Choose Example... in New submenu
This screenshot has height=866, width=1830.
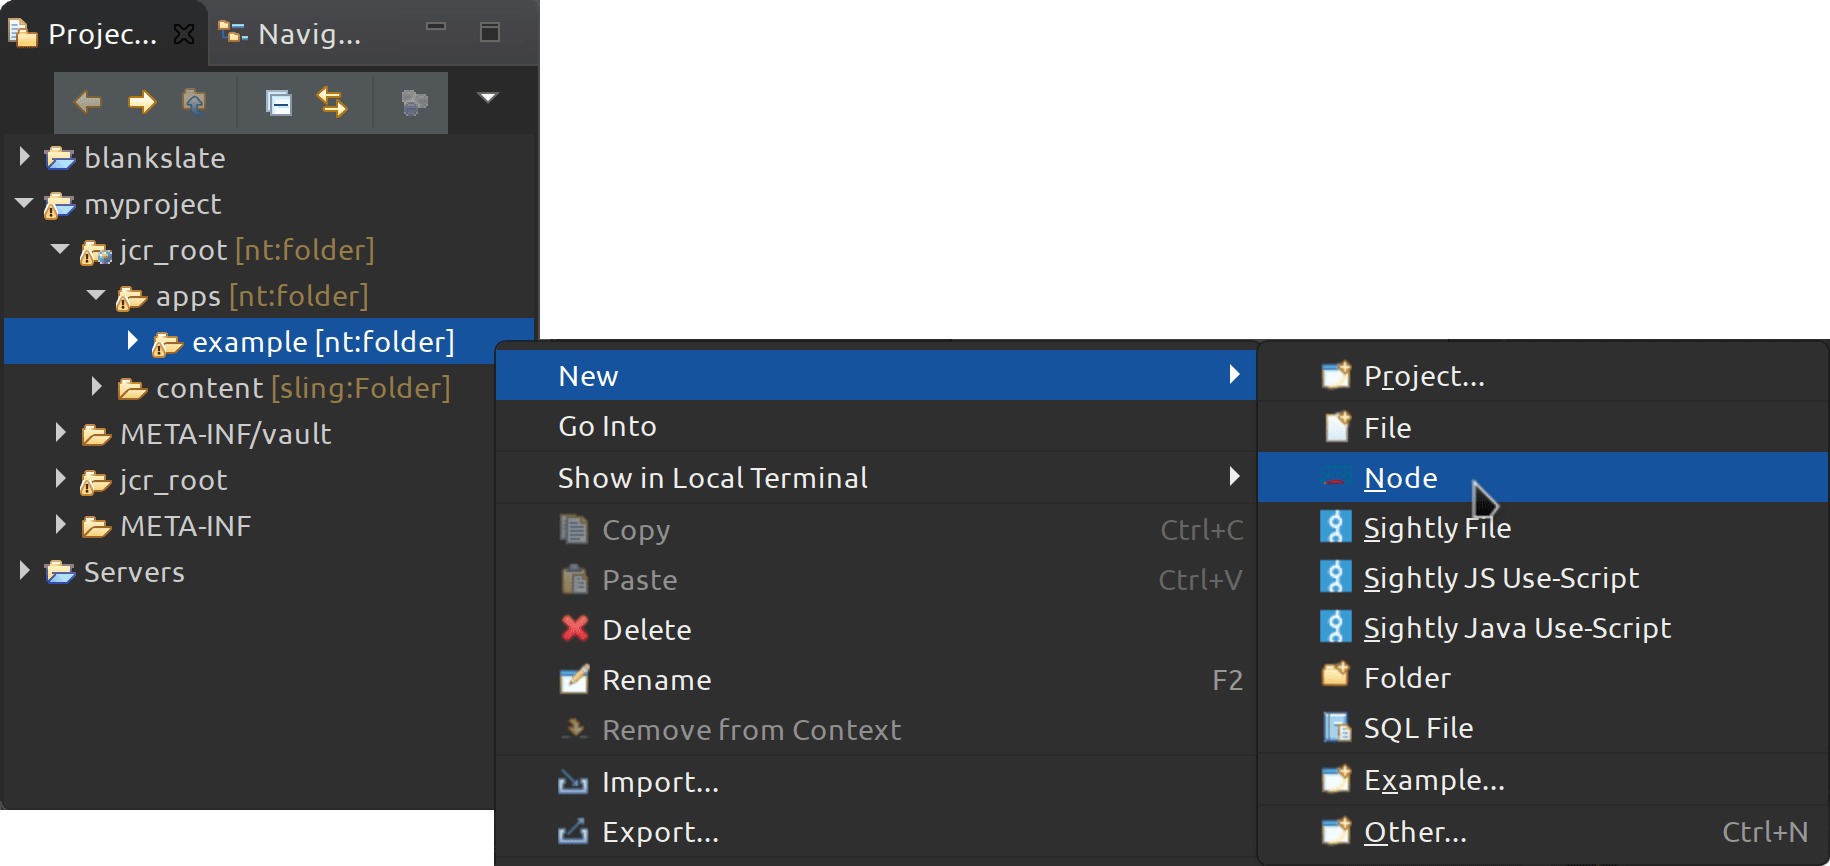(x=1543, y=780)
